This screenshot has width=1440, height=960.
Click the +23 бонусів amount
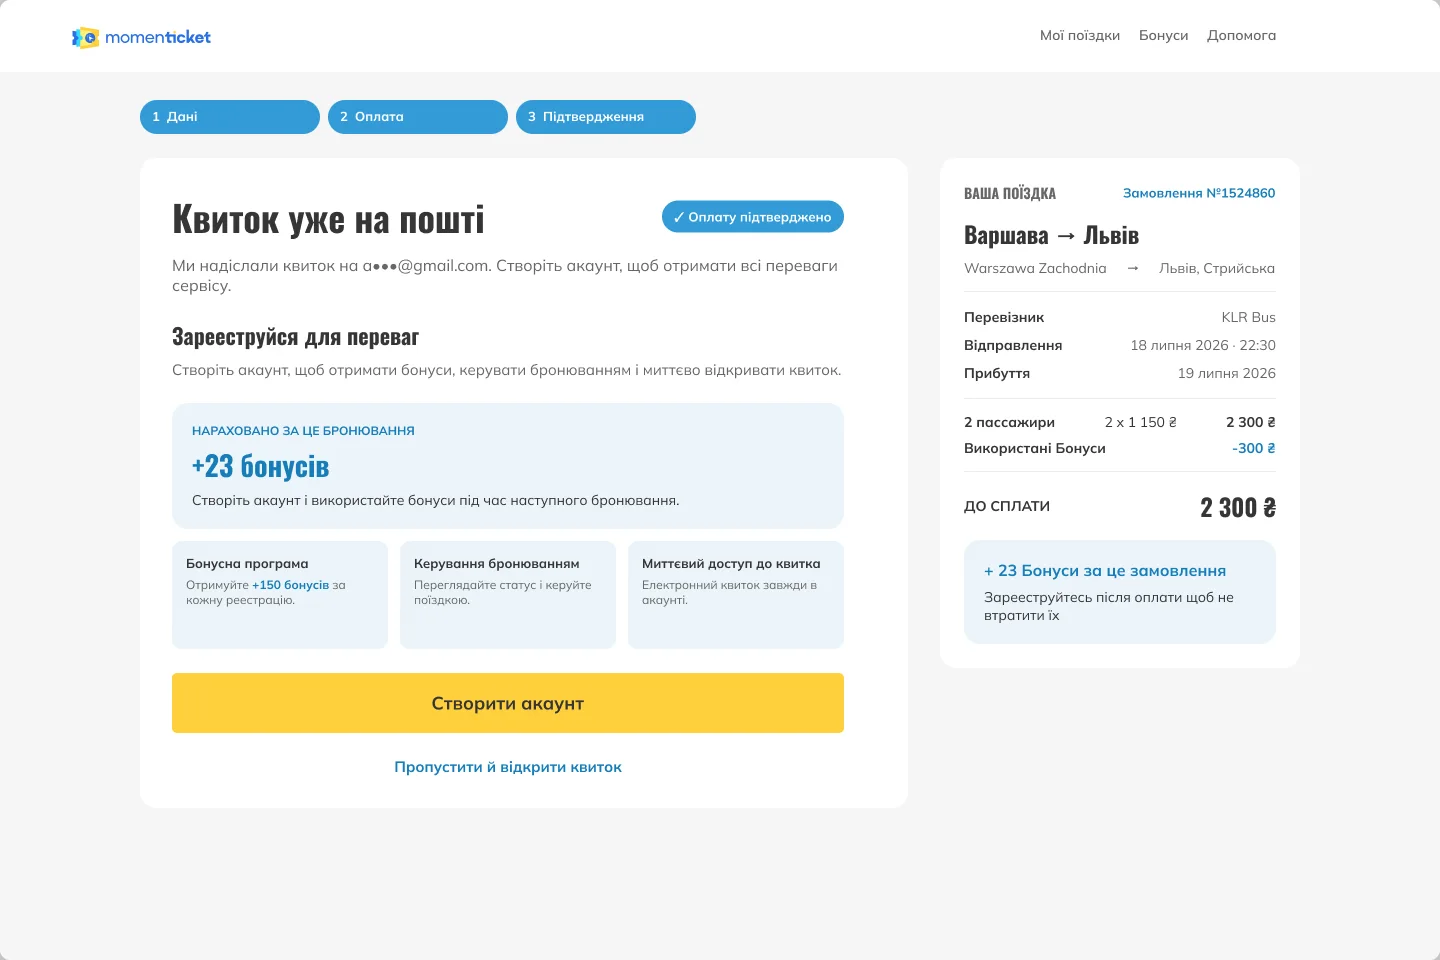tap(260, 467)
